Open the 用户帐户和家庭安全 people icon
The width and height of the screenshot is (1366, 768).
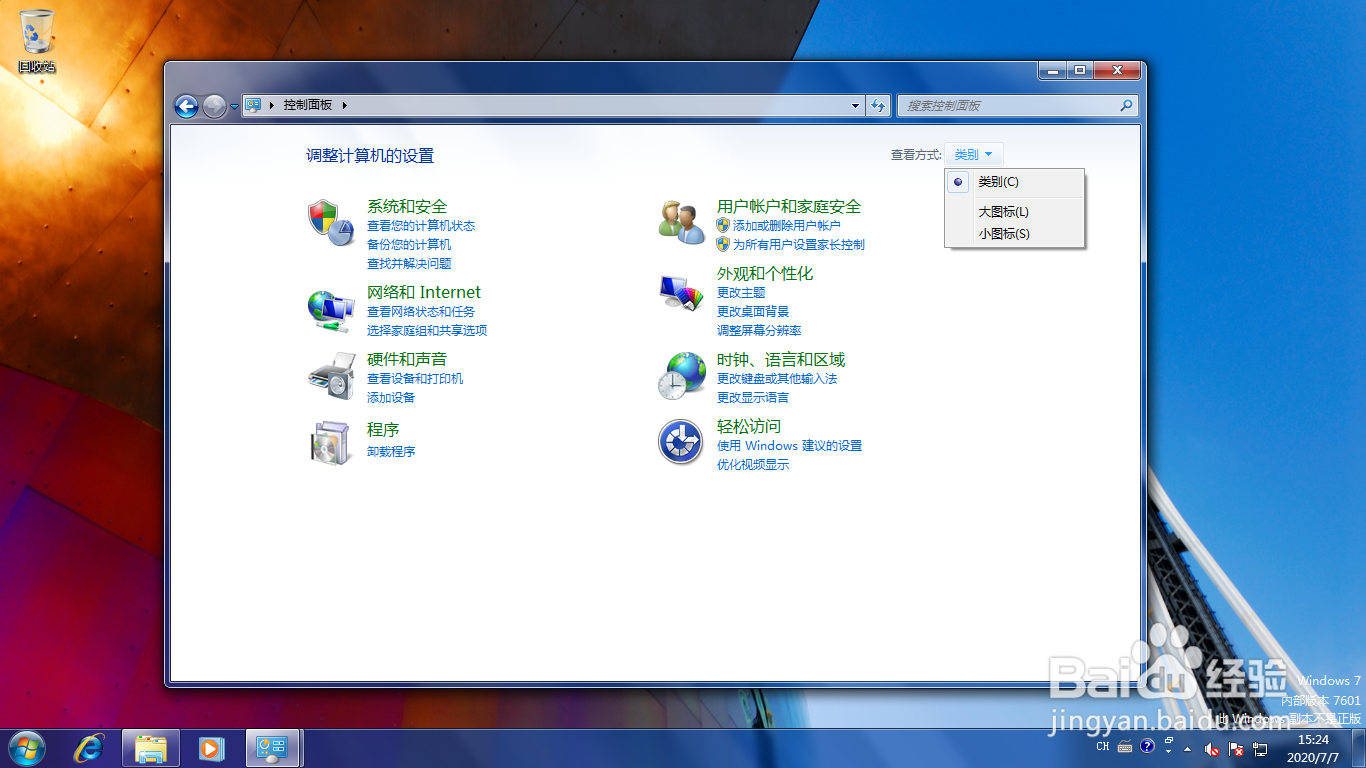[x=682, y=222]
